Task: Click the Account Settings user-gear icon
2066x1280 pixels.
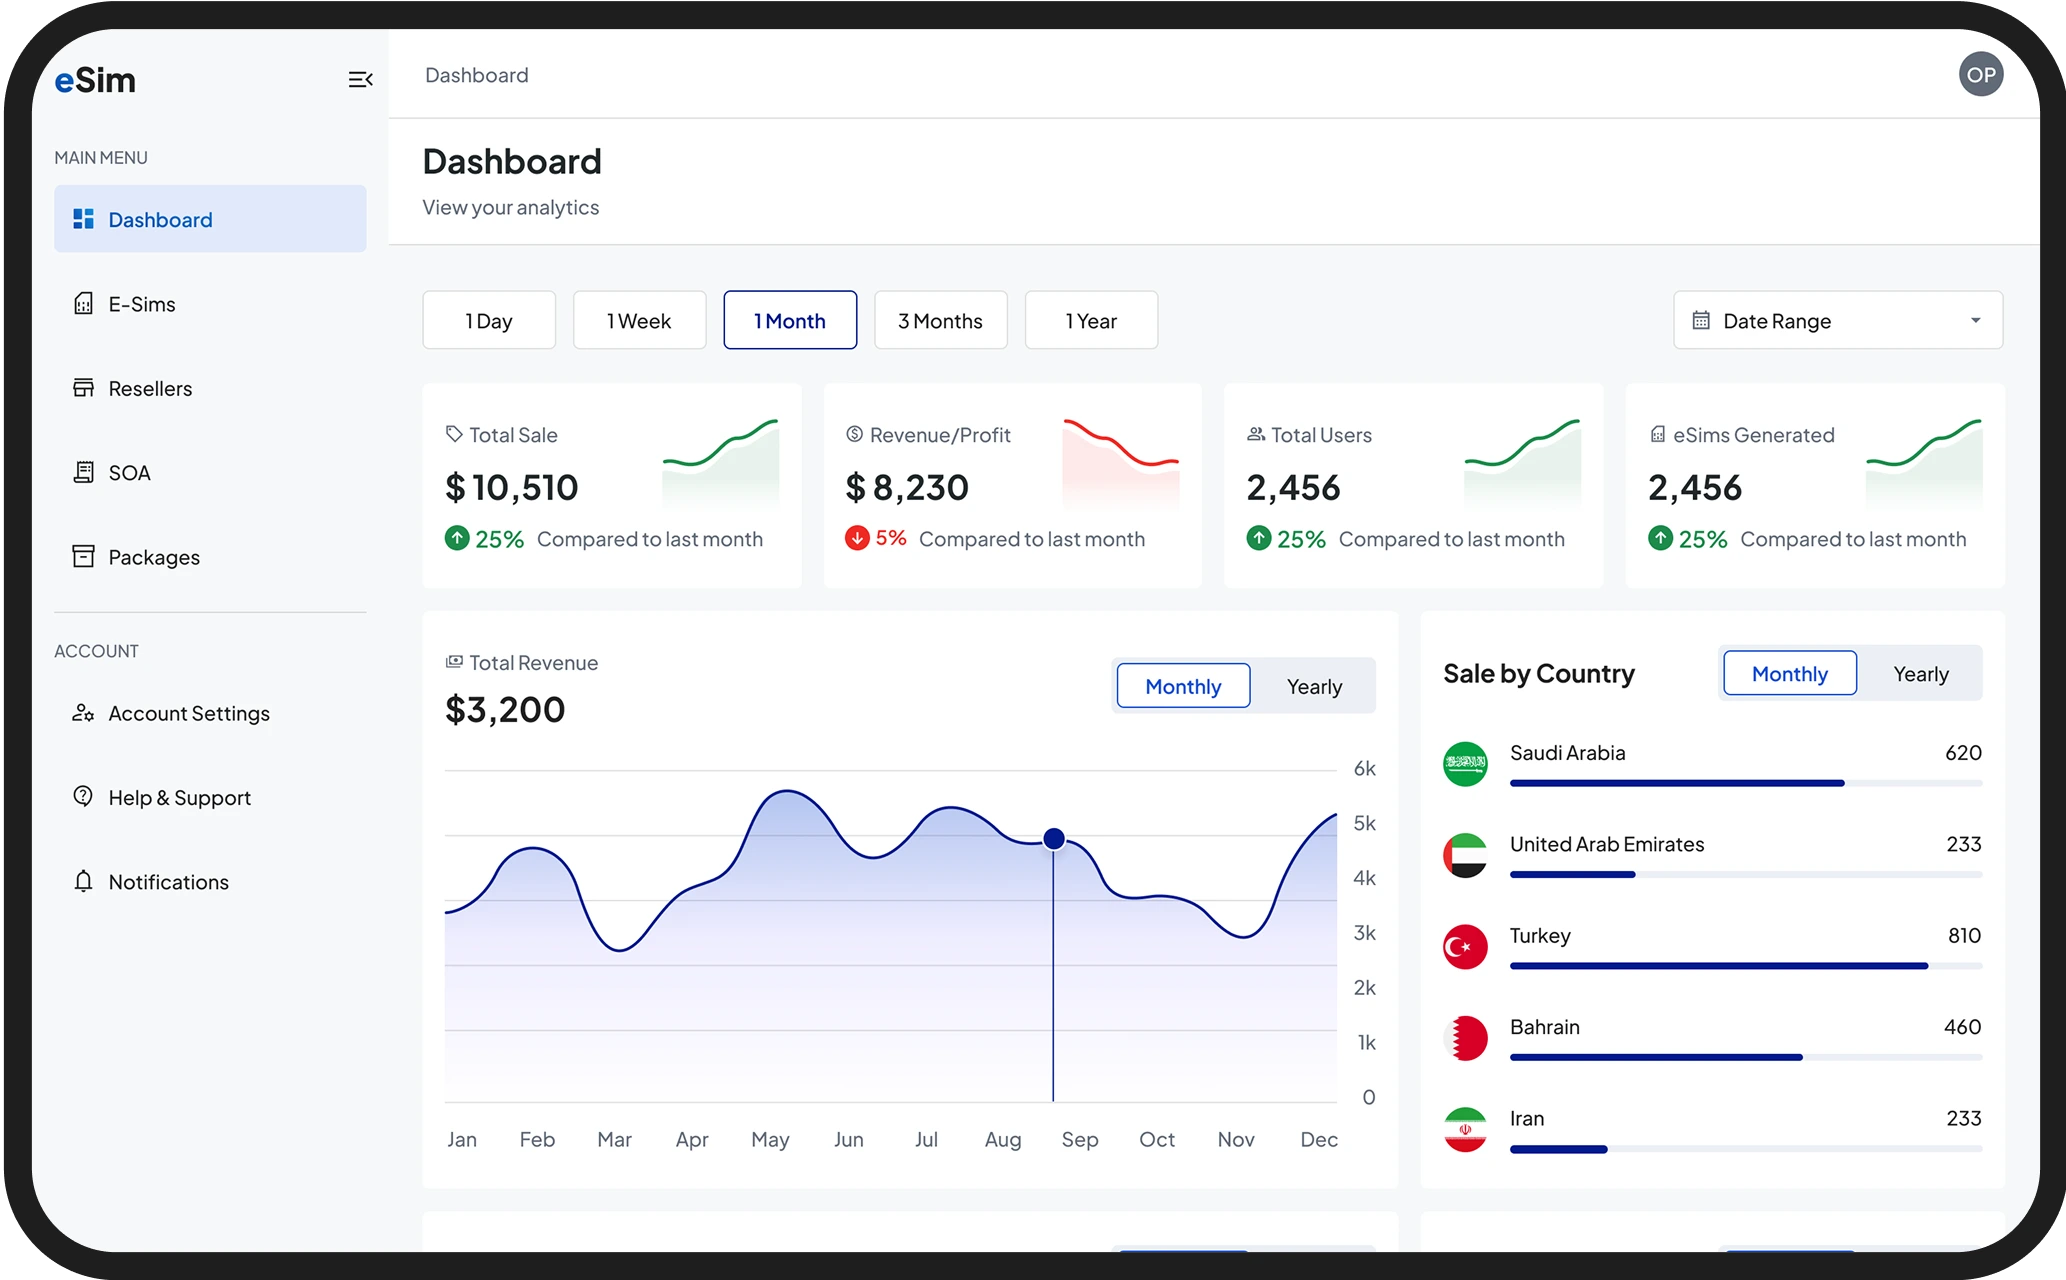Action: pyautogui.click(x=84, y=713)
